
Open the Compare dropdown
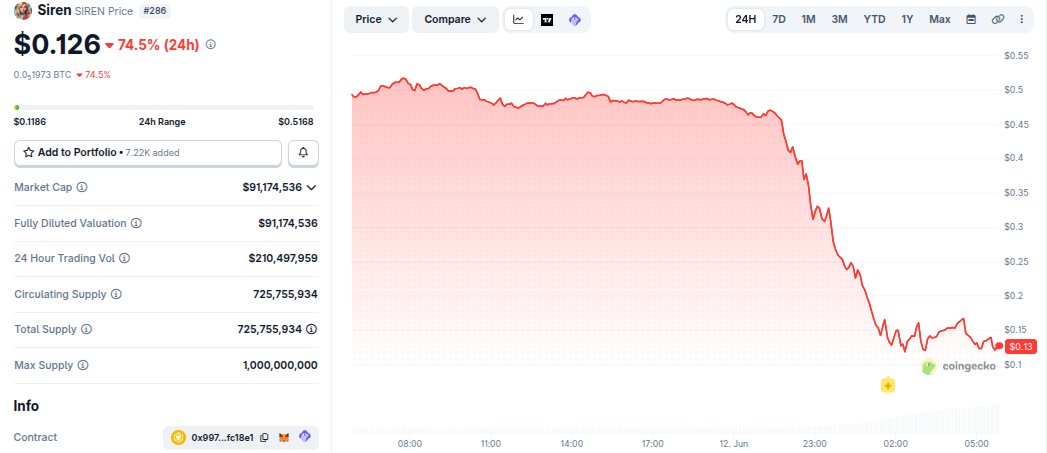(x=455, y=19)
